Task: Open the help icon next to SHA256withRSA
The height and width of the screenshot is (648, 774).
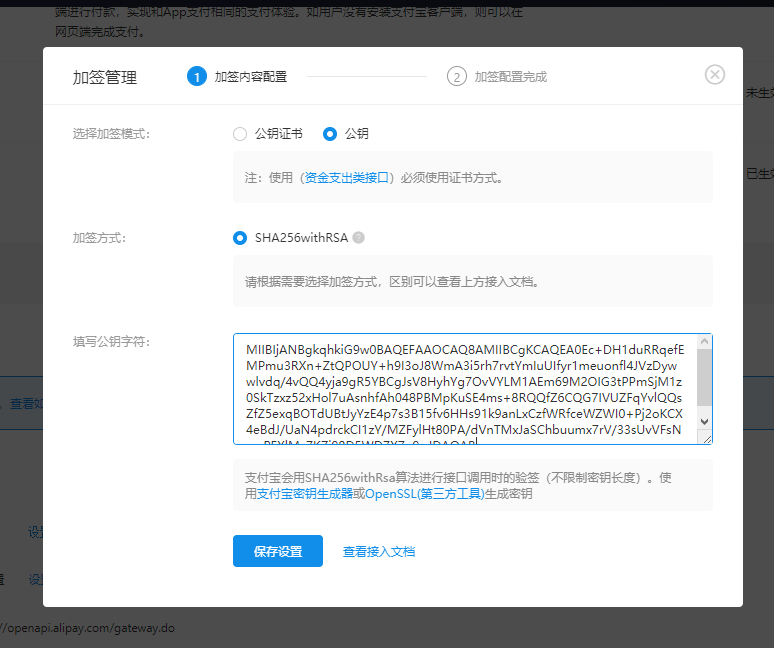Action: [359, 237]
